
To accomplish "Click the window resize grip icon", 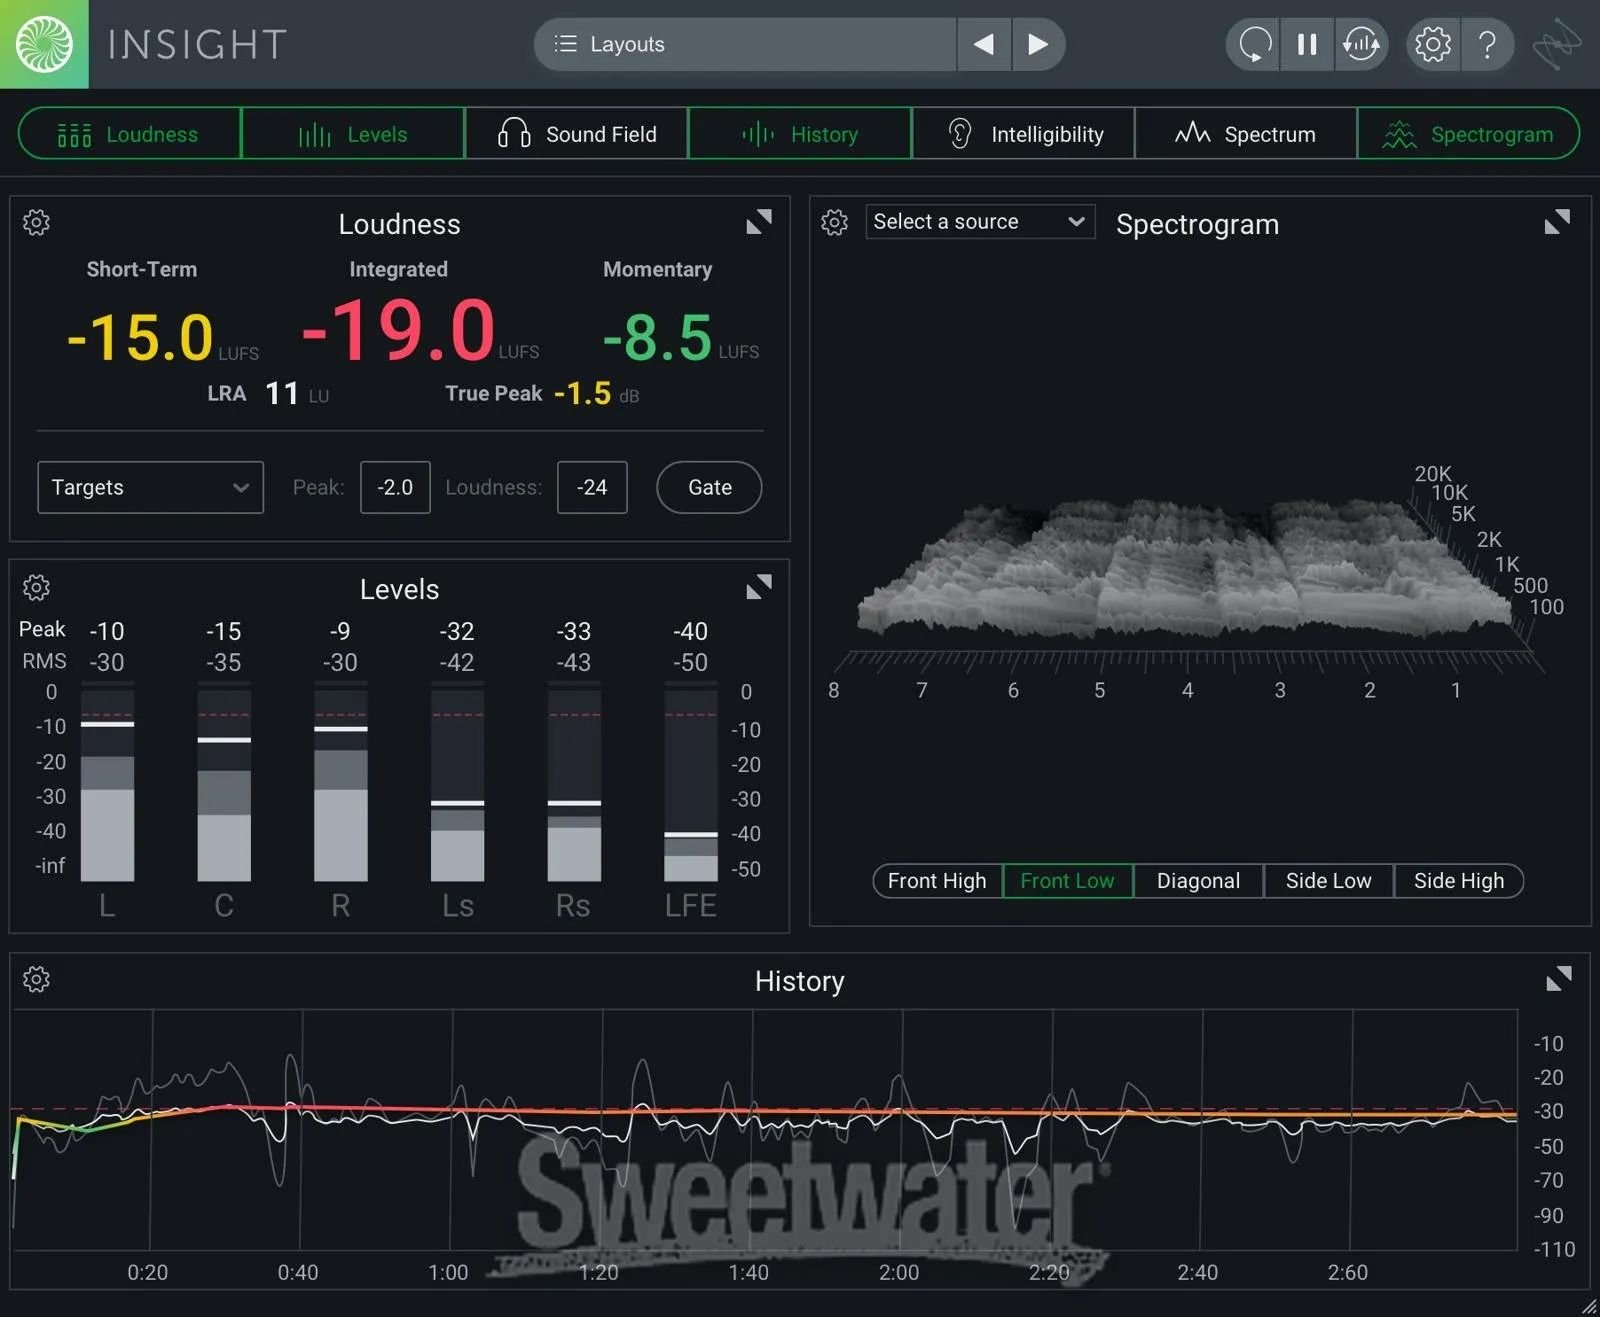I will (x=1588, y=1305).
